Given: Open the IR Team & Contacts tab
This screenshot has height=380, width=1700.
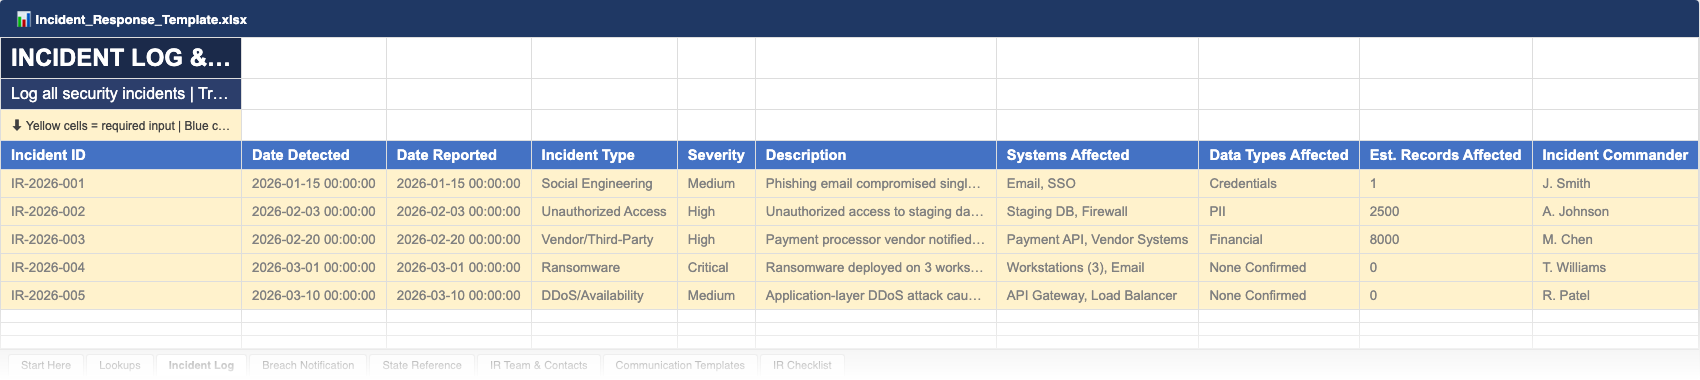Looking at the screenshot, I should (538, 365).
